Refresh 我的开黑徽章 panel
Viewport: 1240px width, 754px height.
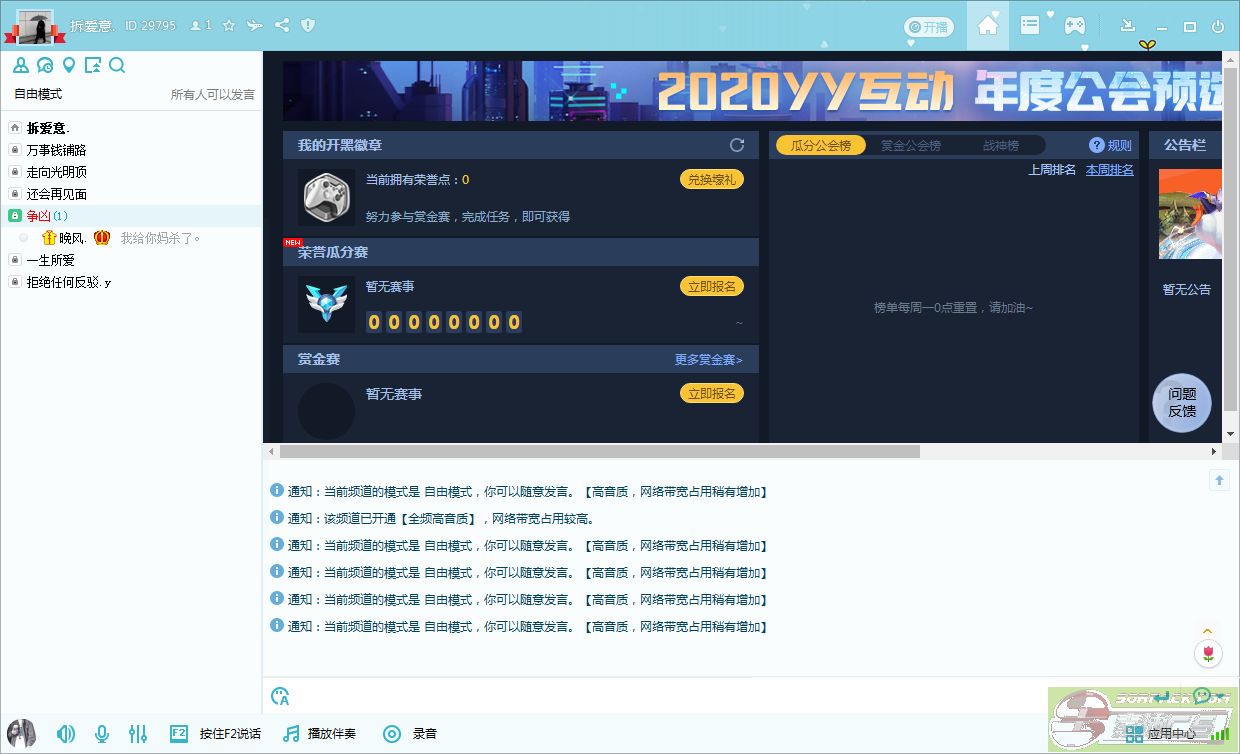point(737,145)
